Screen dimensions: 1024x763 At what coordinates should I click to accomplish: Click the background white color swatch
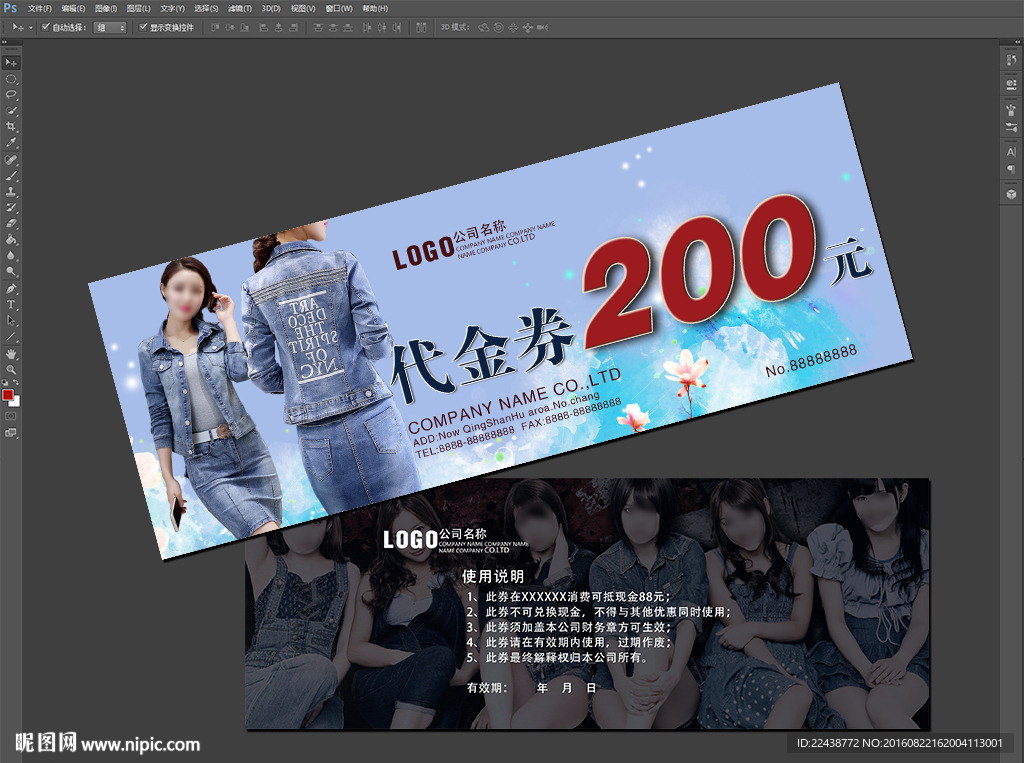[16, 402]
